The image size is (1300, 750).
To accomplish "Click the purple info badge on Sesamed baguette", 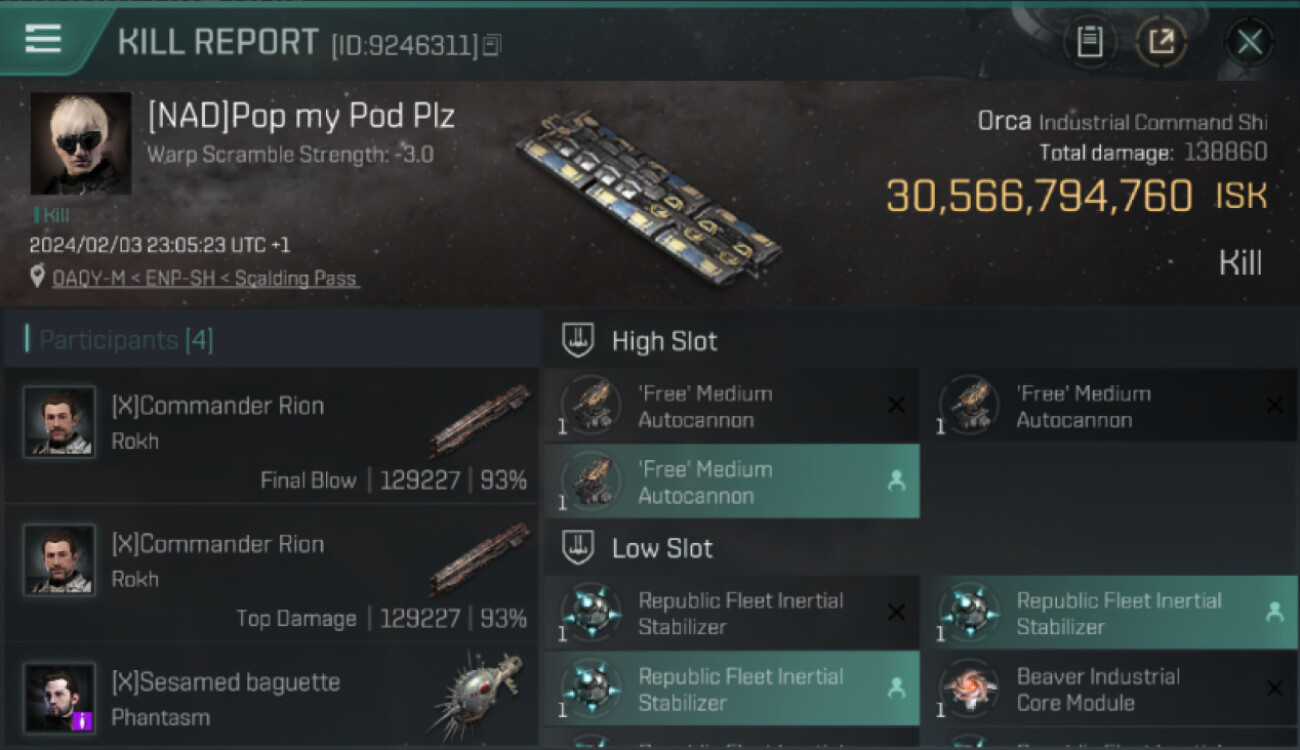I will [83, 719].
